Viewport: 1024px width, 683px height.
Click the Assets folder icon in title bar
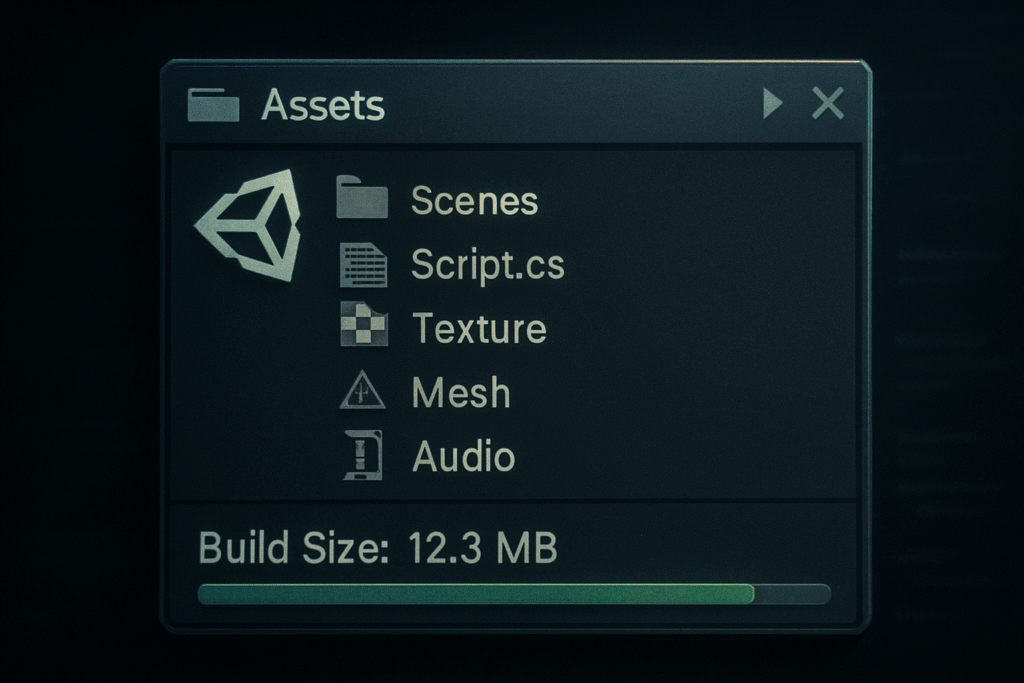tap(213, 104)
